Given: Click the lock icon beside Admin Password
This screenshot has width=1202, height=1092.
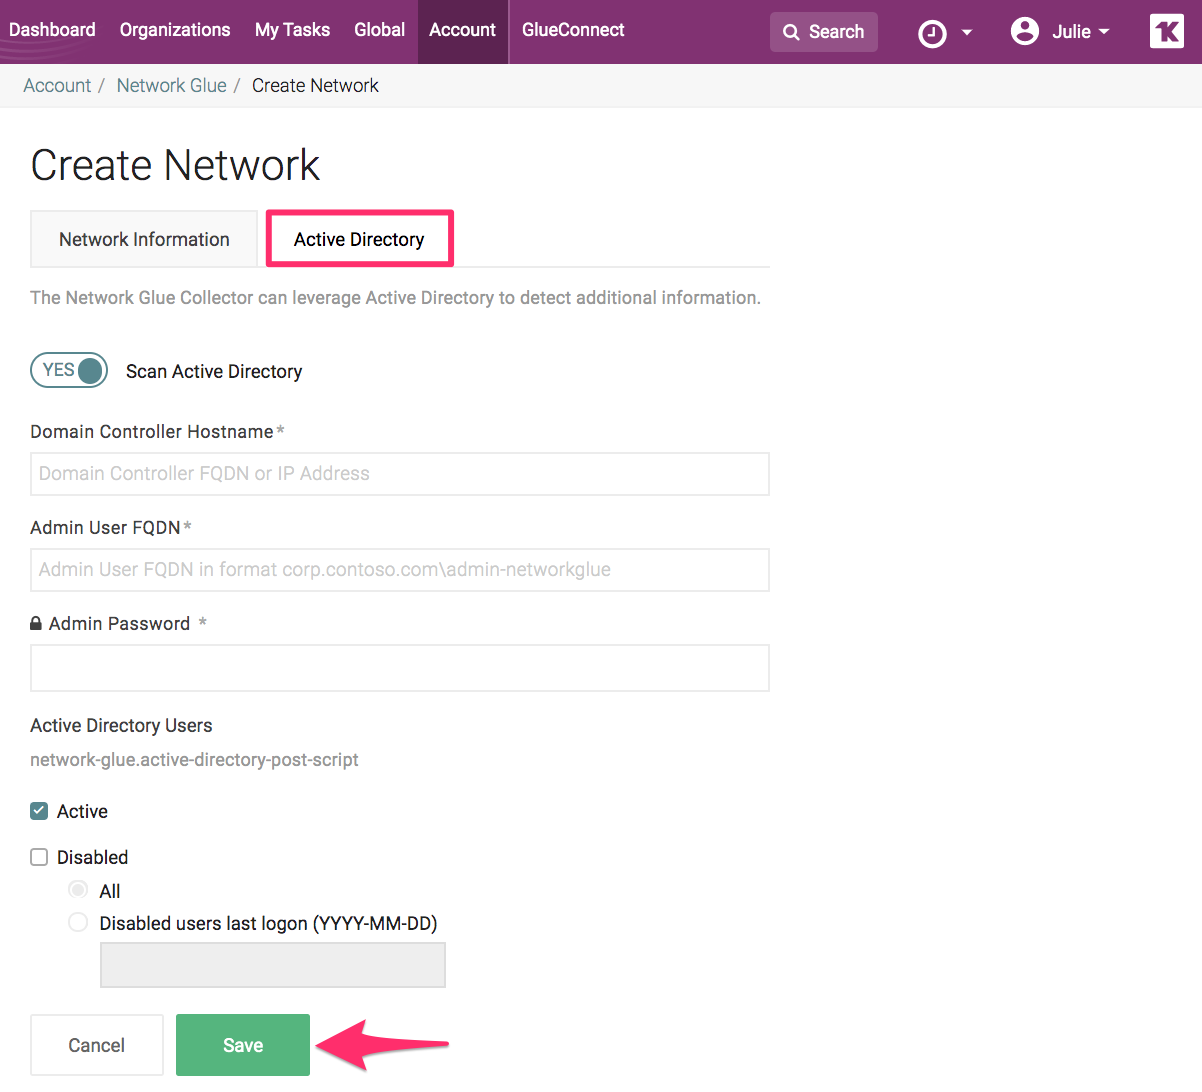Looking at the screenshot, I should click(x=37, y=623).
